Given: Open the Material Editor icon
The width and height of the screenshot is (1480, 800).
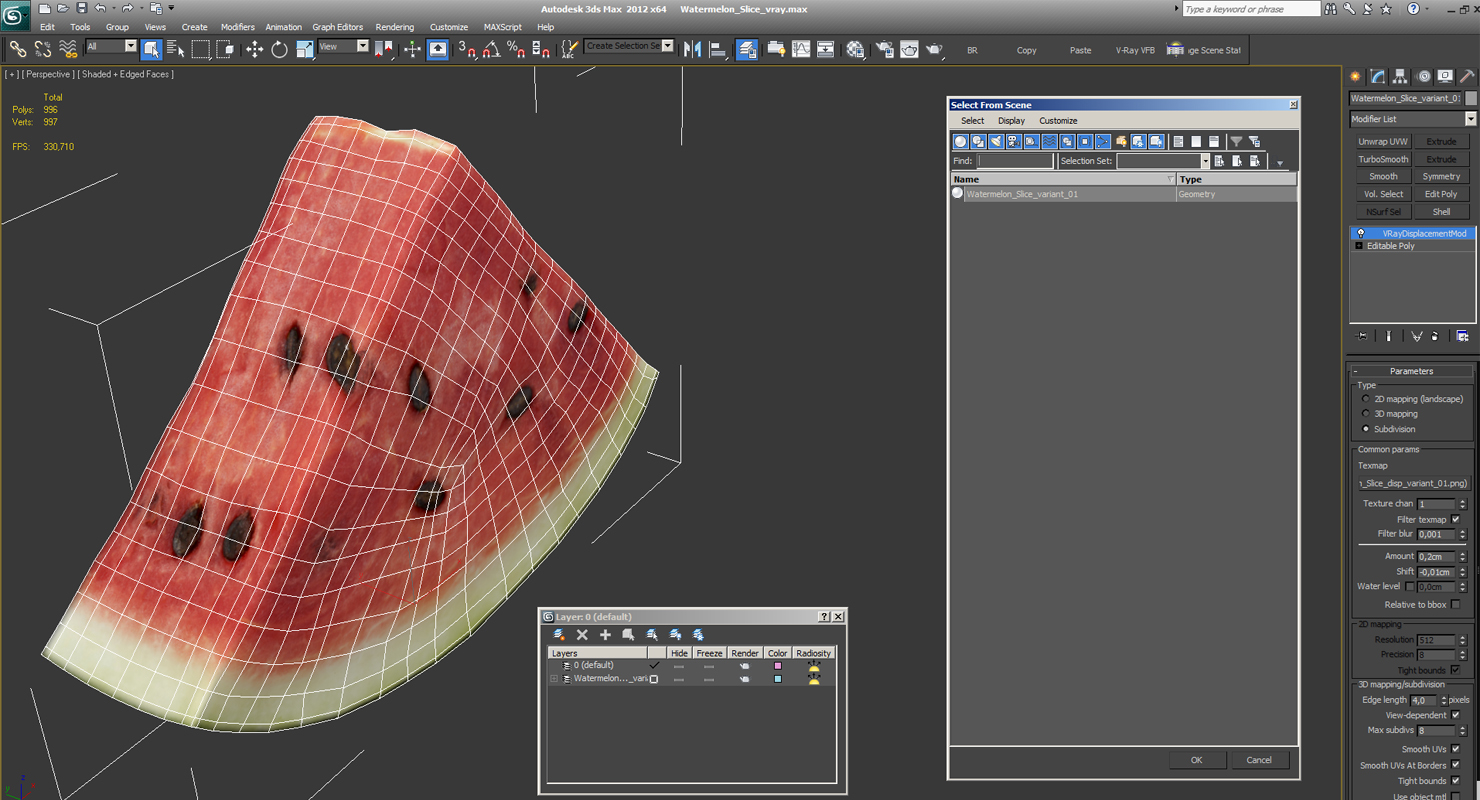Looking at the screenshot, I should (x=855, y=49).
